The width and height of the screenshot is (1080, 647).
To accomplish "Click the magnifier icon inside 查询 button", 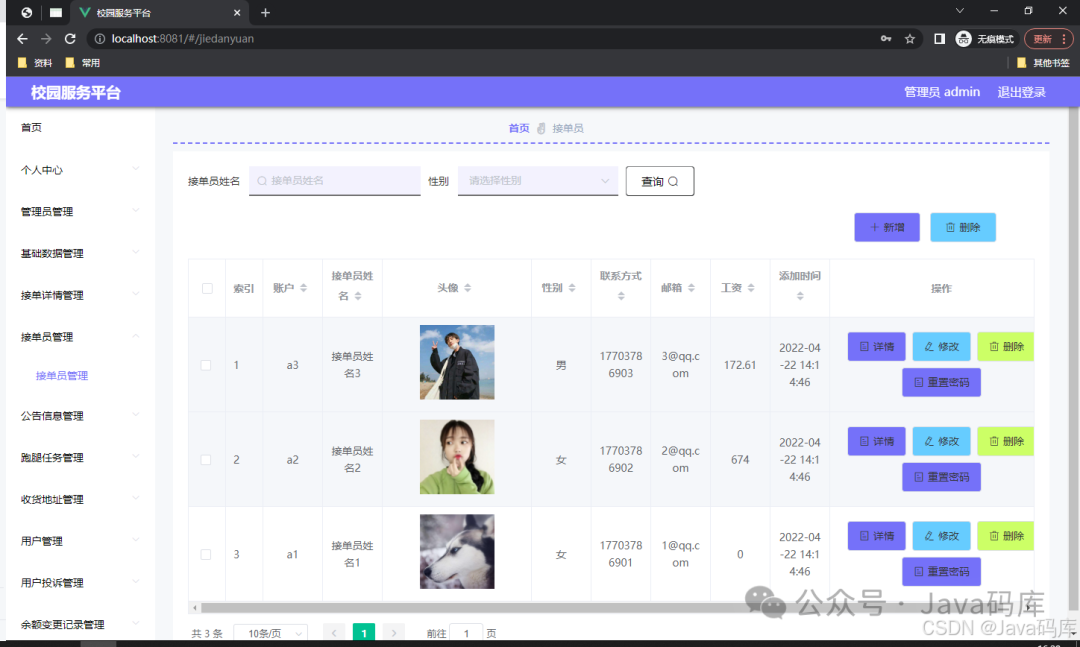I will pos(672,181).
